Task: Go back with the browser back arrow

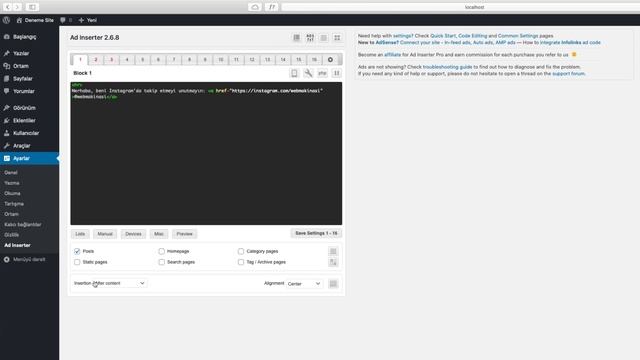Action: [x=7, y=7]
